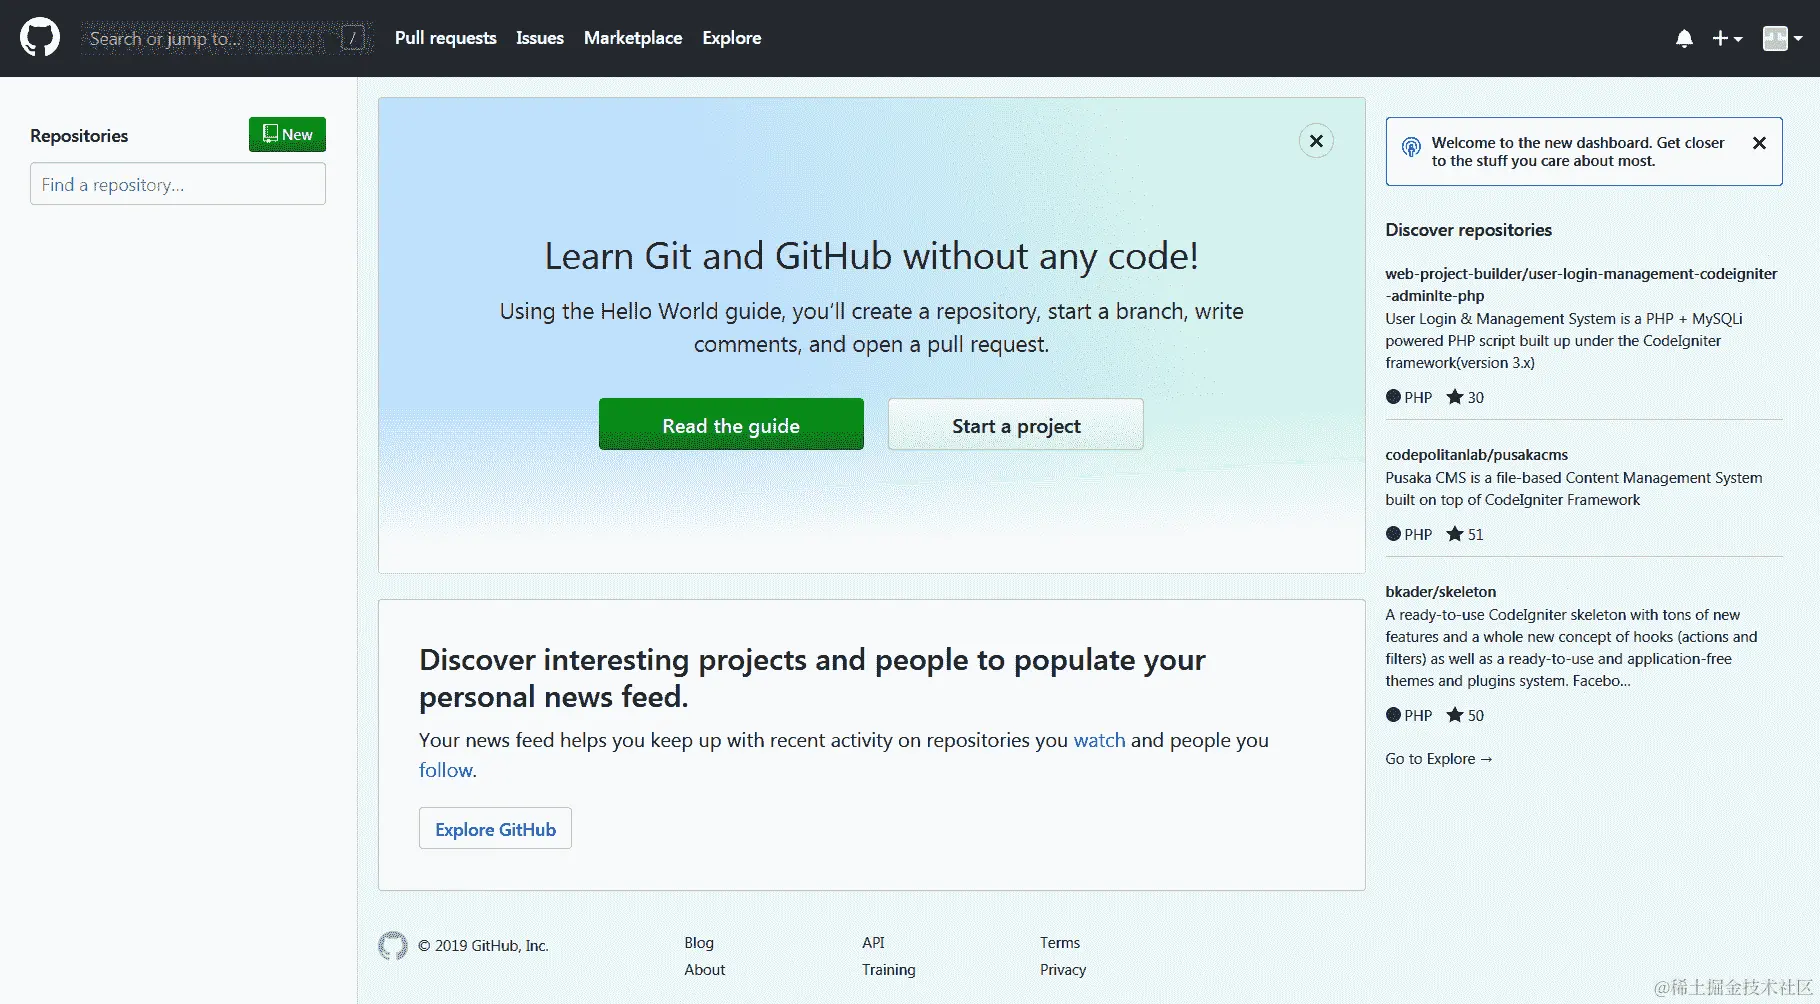Expand the plus create-new dropdown
The height and width of the screenshot is (1004, 1820).
1727,38
